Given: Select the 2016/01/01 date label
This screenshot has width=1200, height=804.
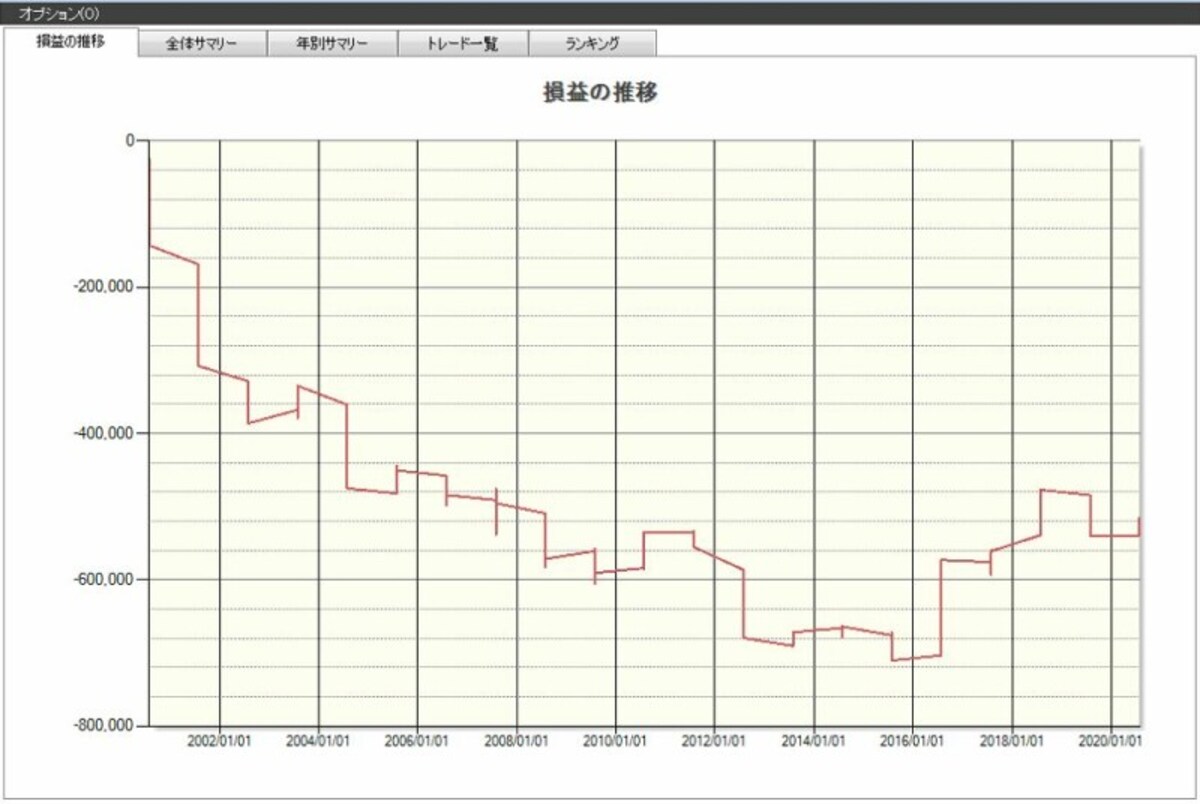Looking at the screenshot, I should tap(914, 742).
